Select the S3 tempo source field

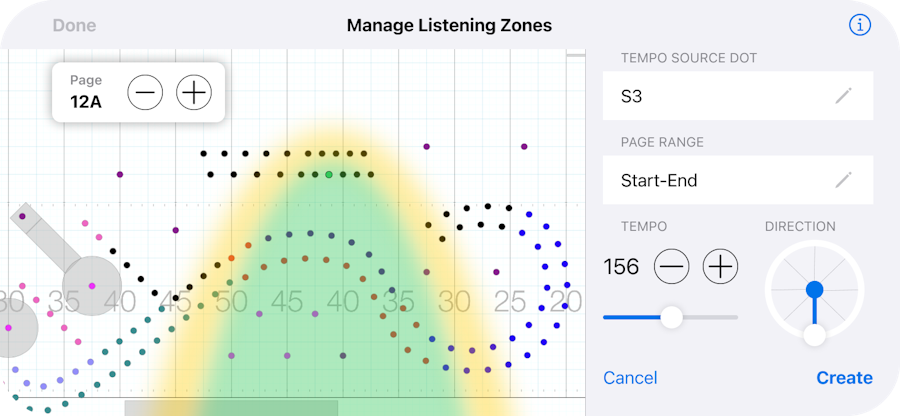click(x=720, y=96)
